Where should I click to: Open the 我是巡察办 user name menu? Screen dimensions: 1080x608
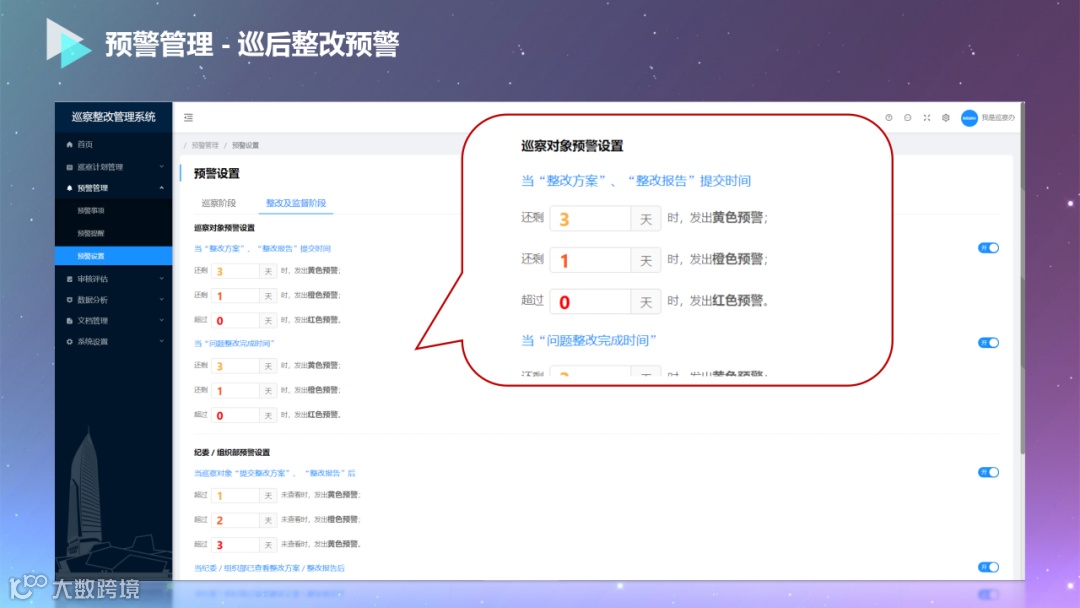click(x=997, y=118)
